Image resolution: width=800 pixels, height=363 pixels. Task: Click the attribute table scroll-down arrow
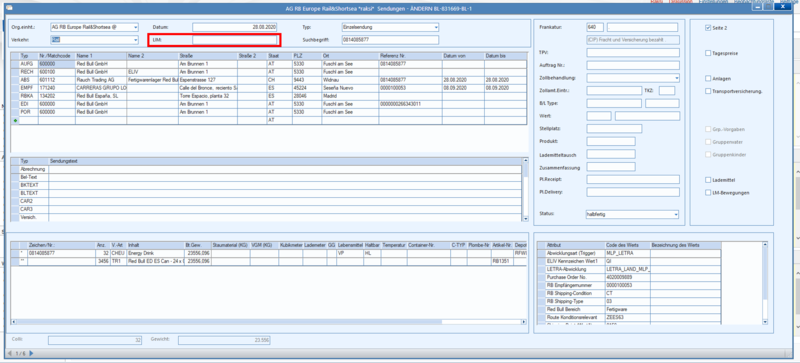(765, 322)
